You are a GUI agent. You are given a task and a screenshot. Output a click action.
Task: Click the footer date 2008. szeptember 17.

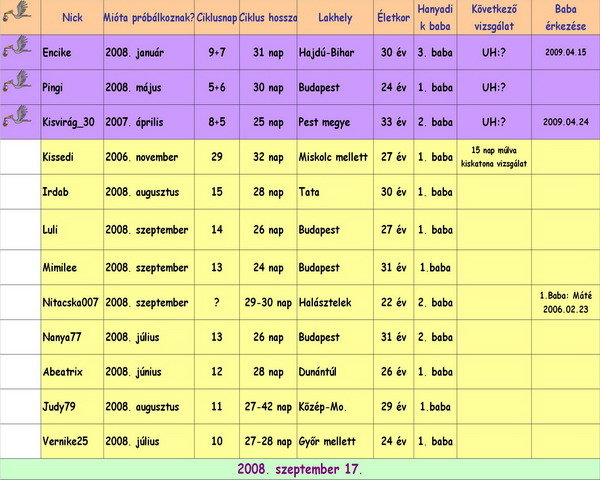(x=300, y=469)
